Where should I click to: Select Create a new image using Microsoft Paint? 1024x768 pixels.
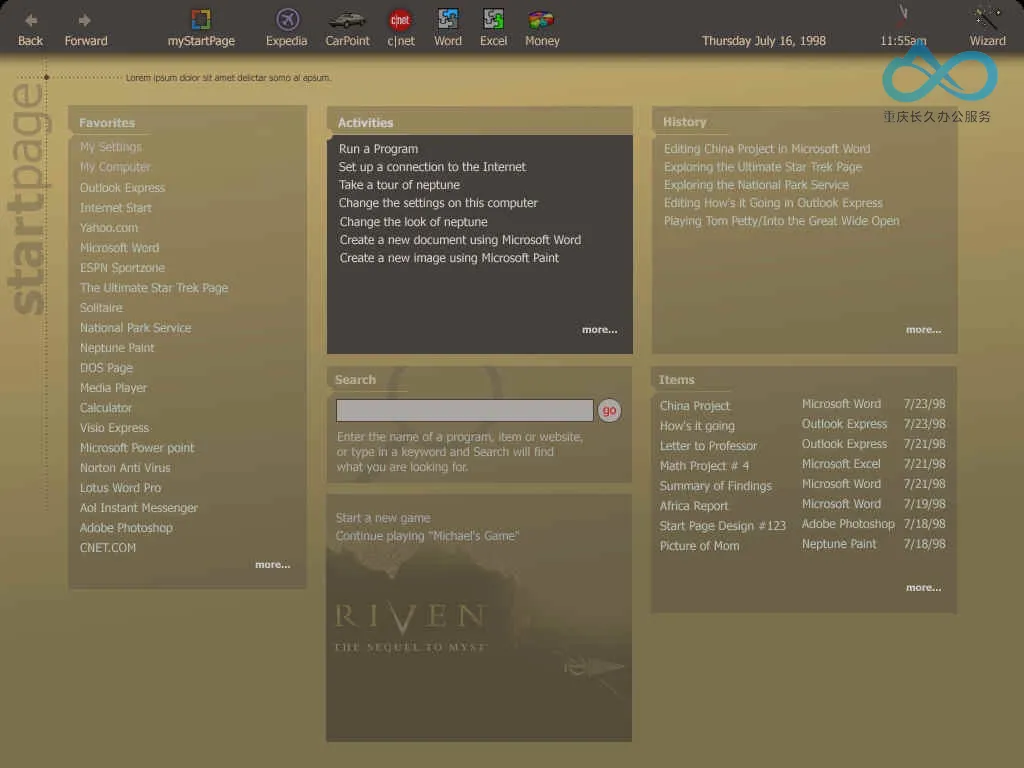tap(449, 258)
